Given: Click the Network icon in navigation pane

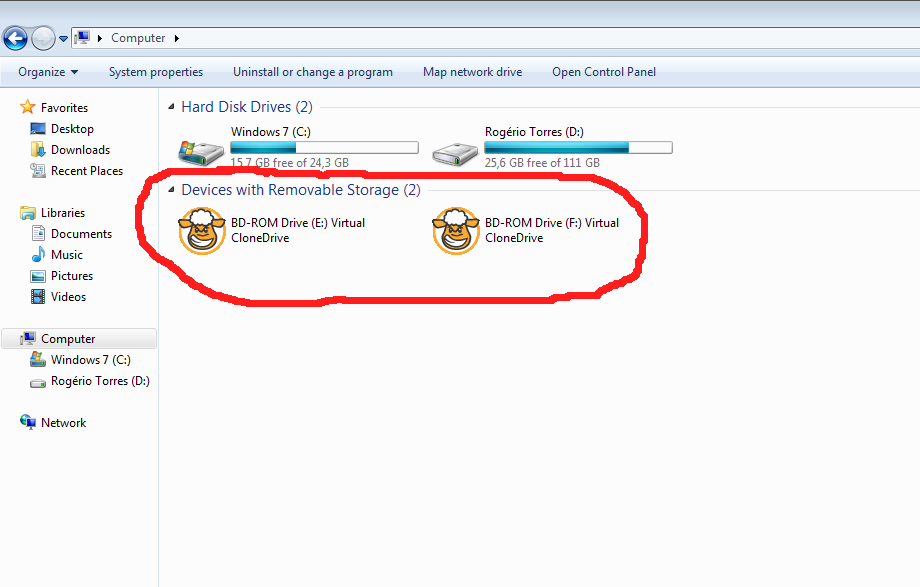Looking at the screenshot, I should (28, 423).
